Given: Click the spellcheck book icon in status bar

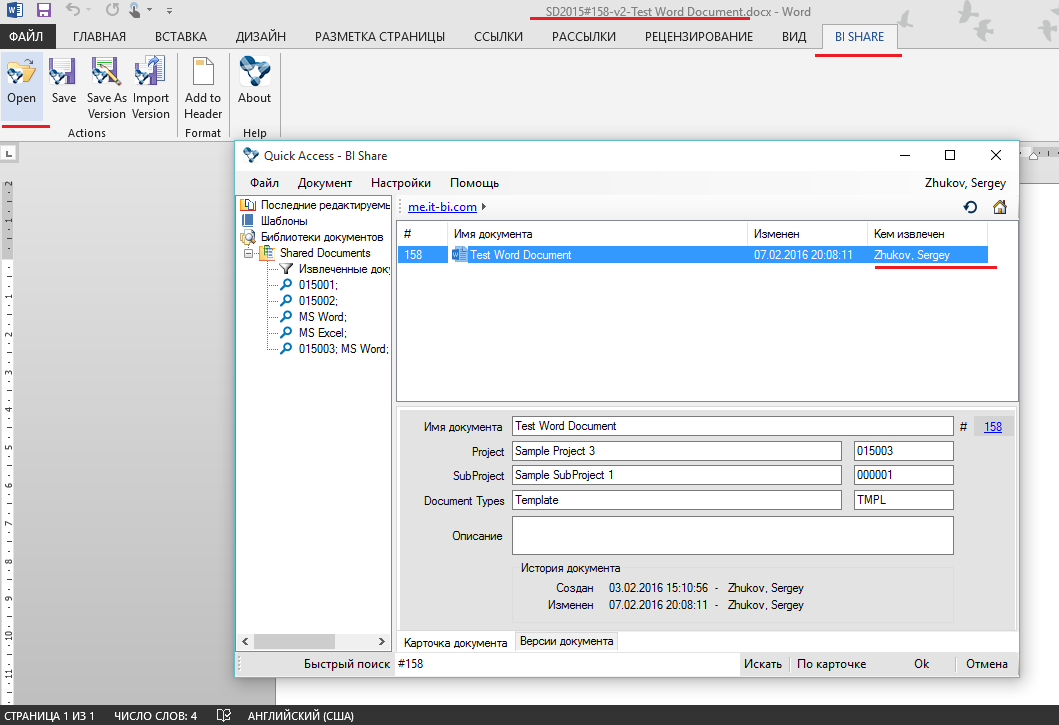Looking at the screenshot, I should coord(224,715).
